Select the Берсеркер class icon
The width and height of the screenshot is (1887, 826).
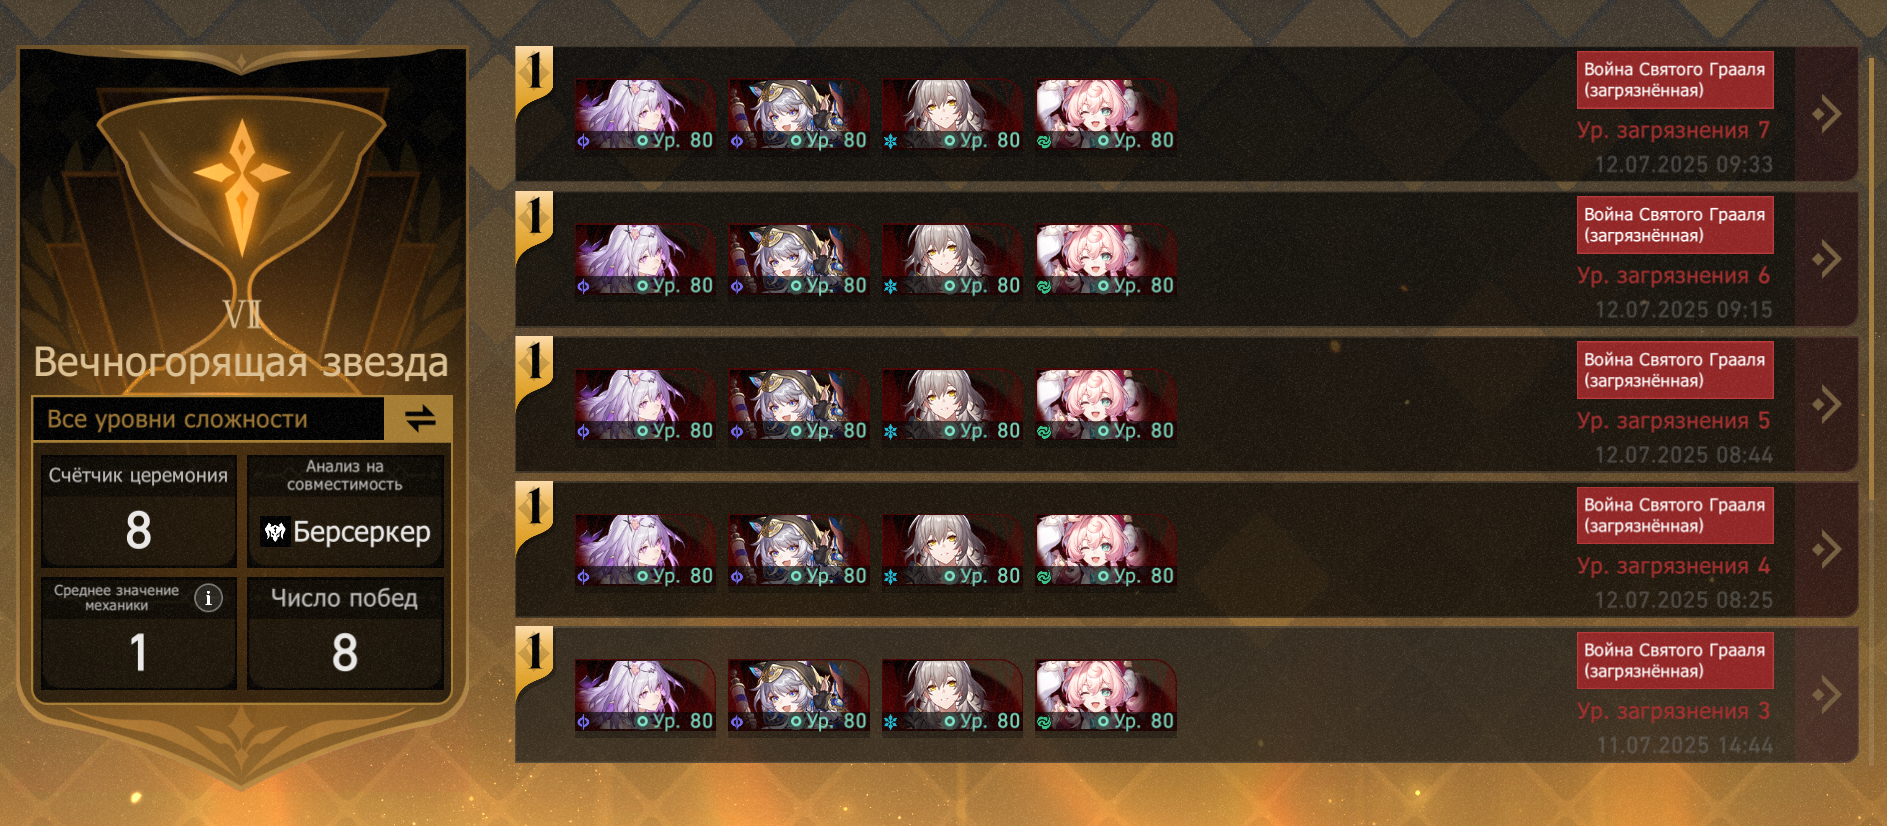click(x=275, y=531)
